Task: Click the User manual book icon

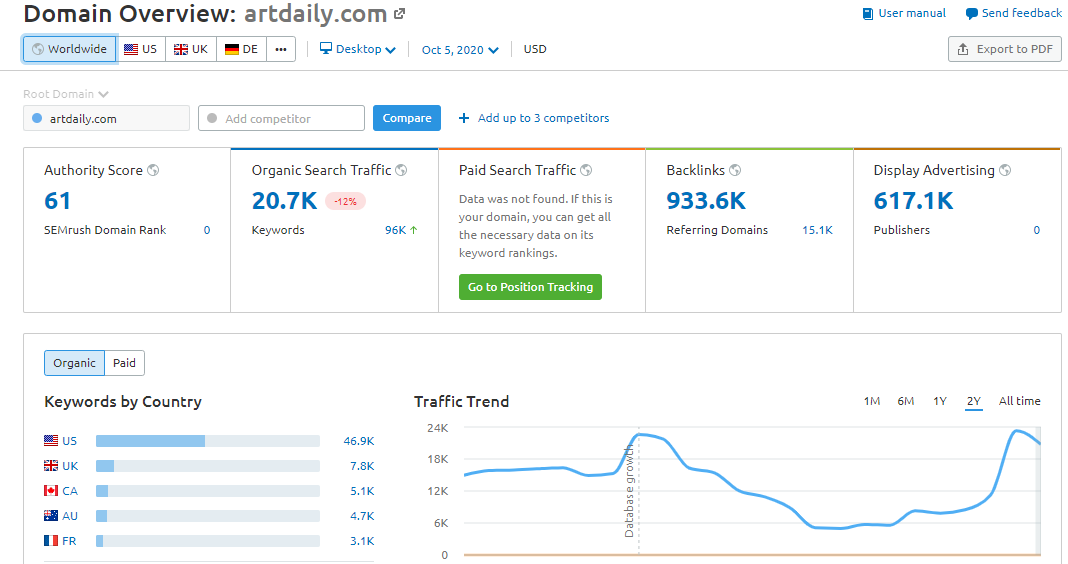Action: 868,14
